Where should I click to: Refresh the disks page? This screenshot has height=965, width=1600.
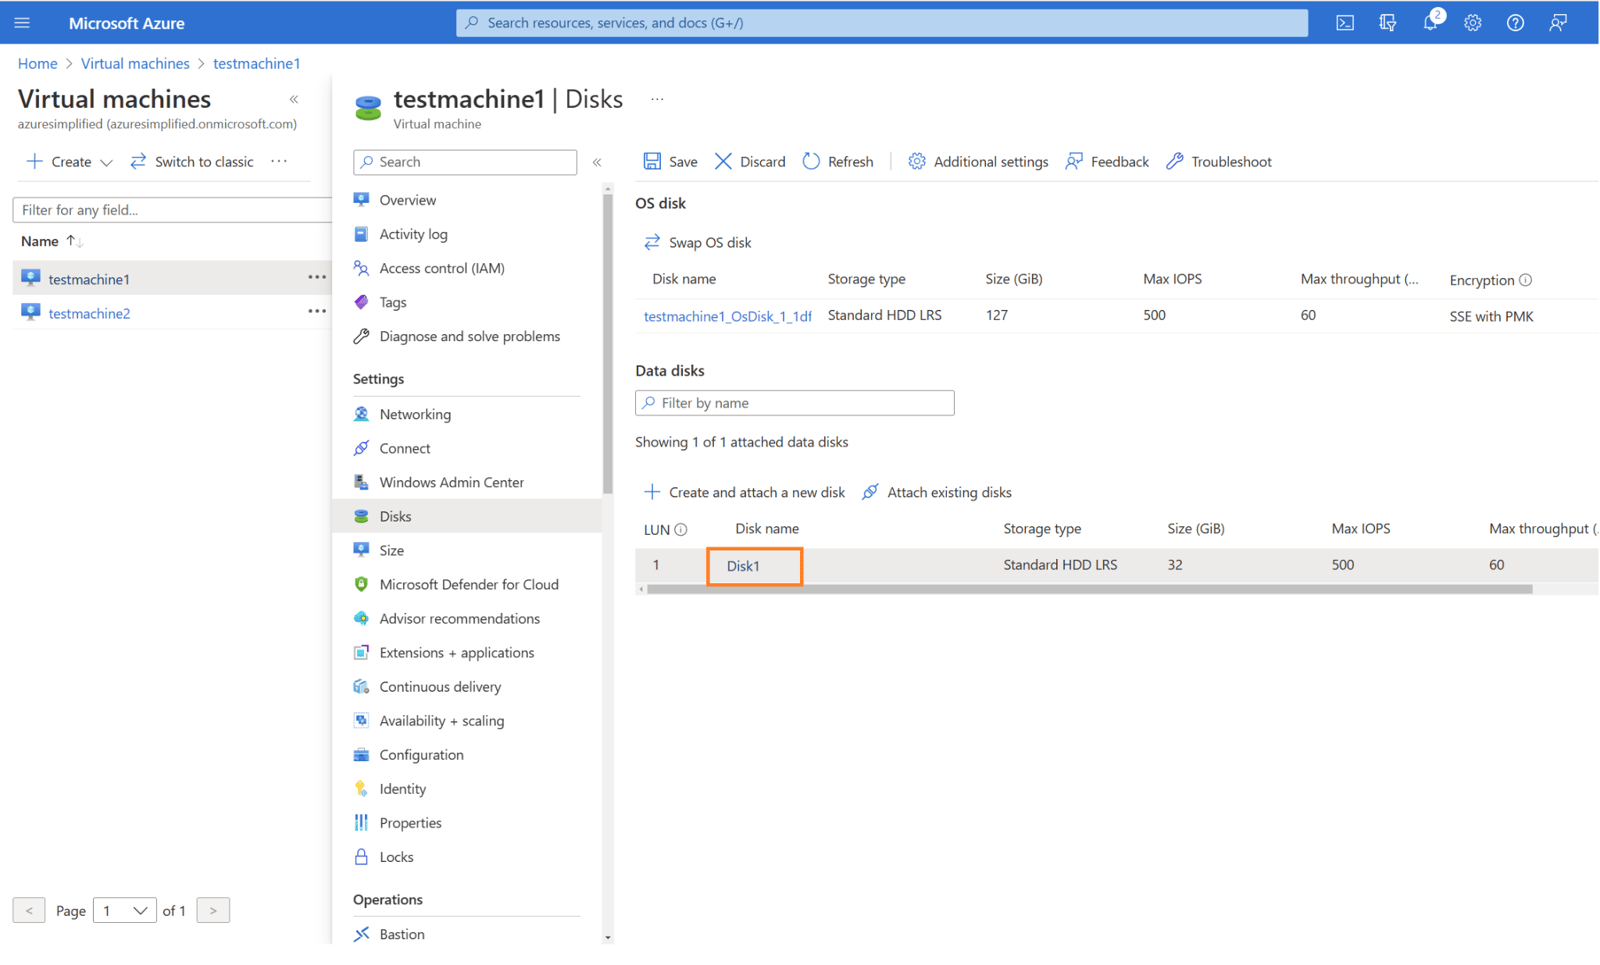[x=838, y=161]
